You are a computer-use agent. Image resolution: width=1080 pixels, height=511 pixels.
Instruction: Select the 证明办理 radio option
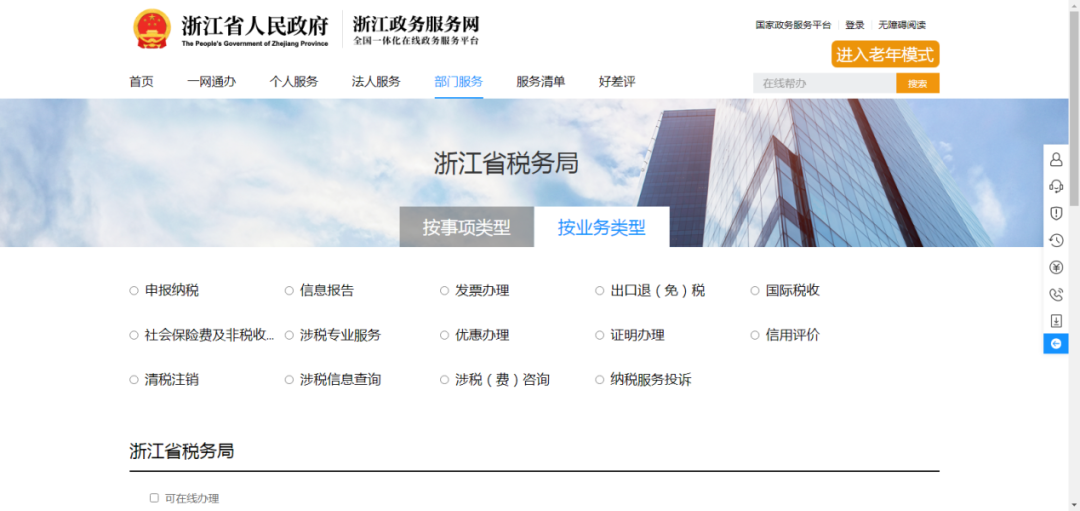point(599,335)
